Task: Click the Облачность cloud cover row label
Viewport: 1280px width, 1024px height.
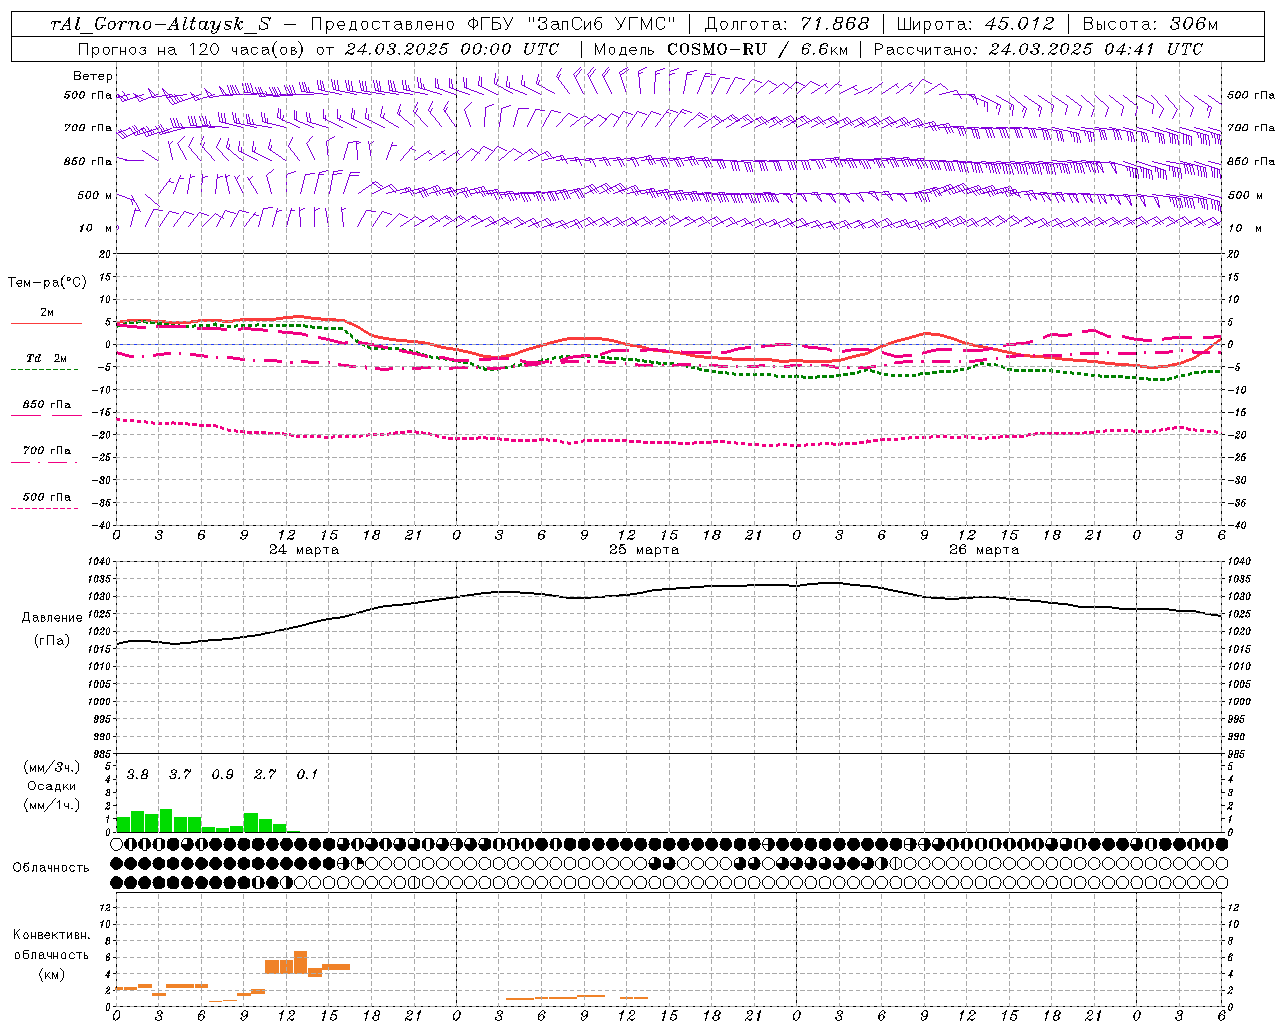Action: (51, 868)
